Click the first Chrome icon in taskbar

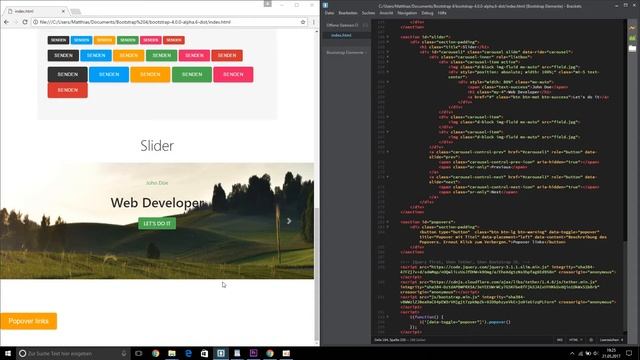click(156, 353)
